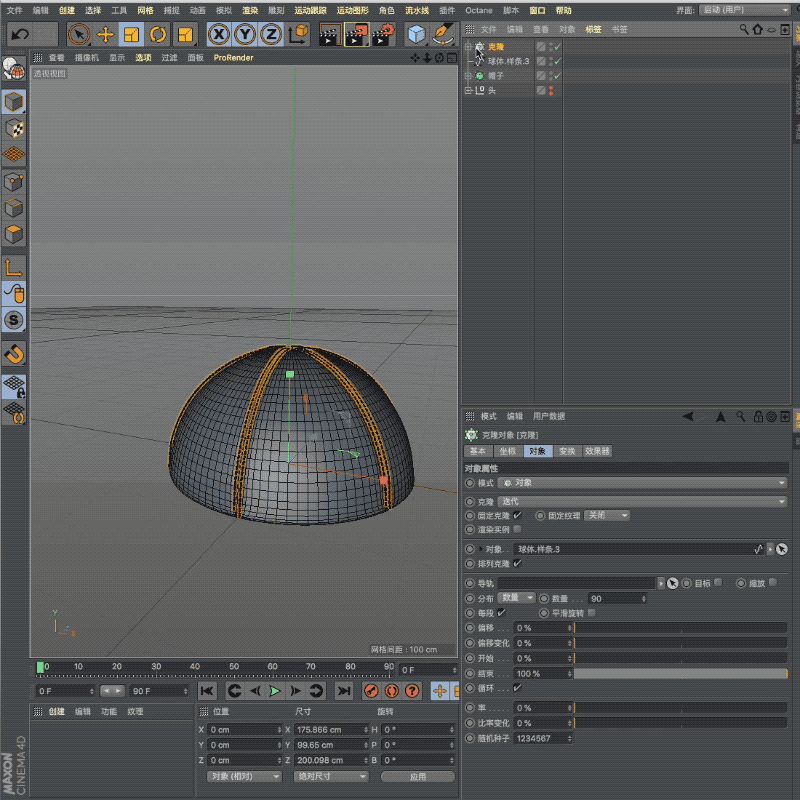The height and width of the screenshot is (800, 800).
Task: Render the active view clapperboard icon
Action: (x=330, y=34)
